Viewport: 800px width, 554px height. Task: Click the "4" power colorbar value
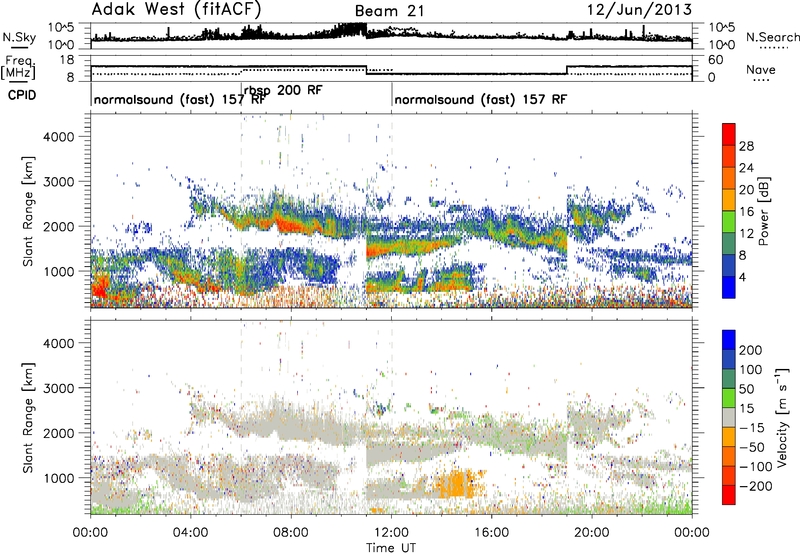[x=742, y=277]
